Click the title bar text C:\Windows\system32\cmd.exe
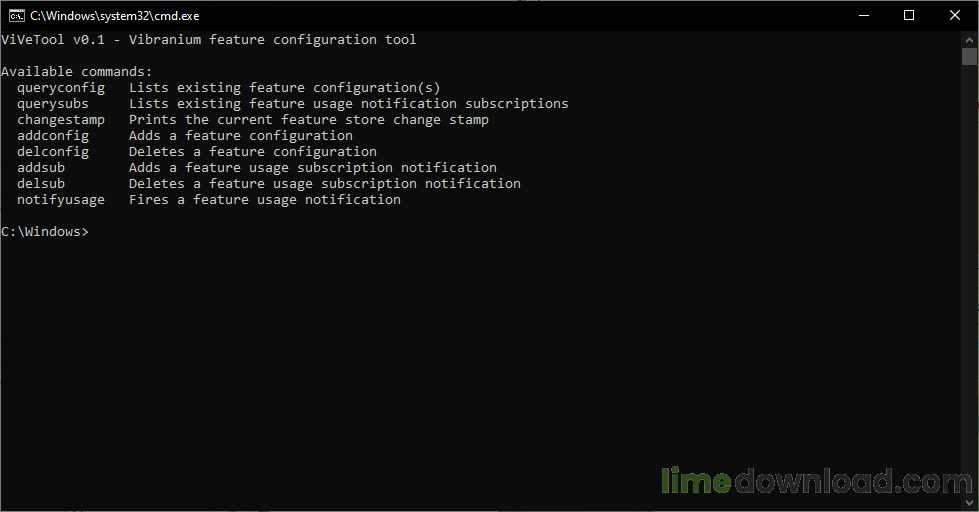979x512 pixels. click(115, 16)
